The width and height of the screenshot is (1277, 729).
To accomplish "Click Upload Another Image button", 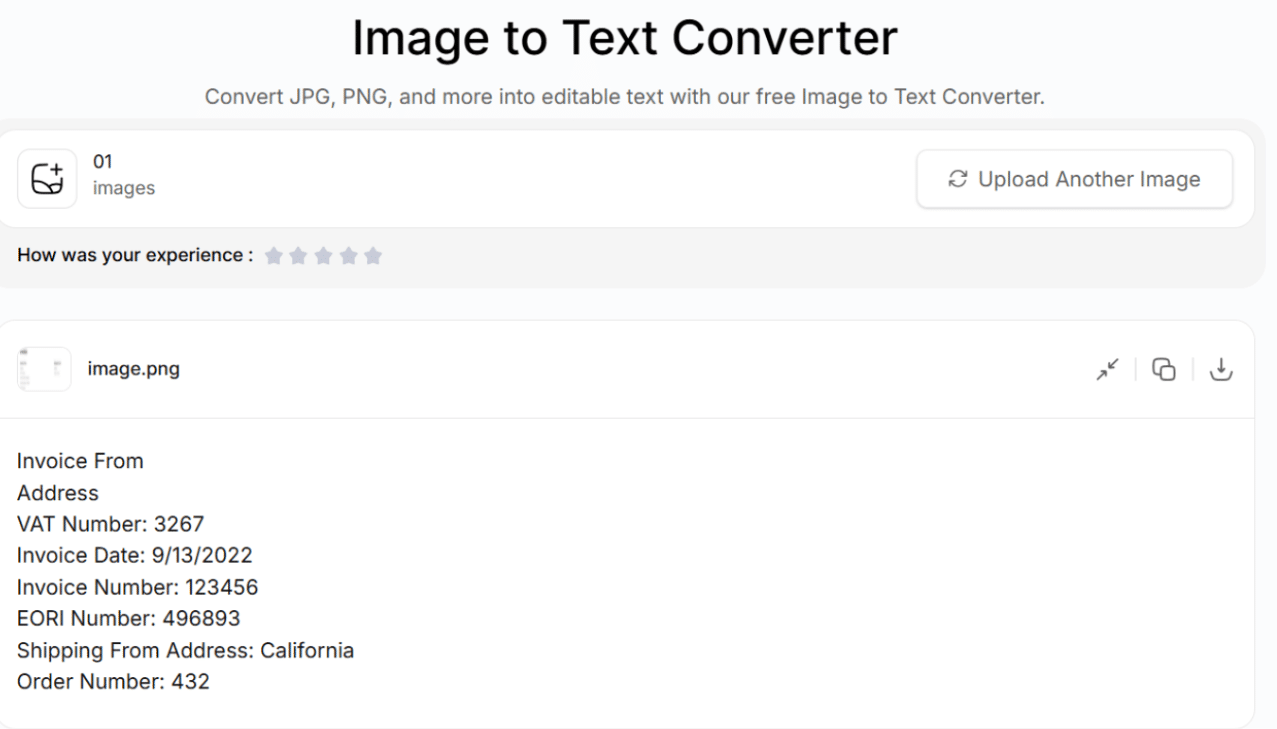I will (1074, 179).
